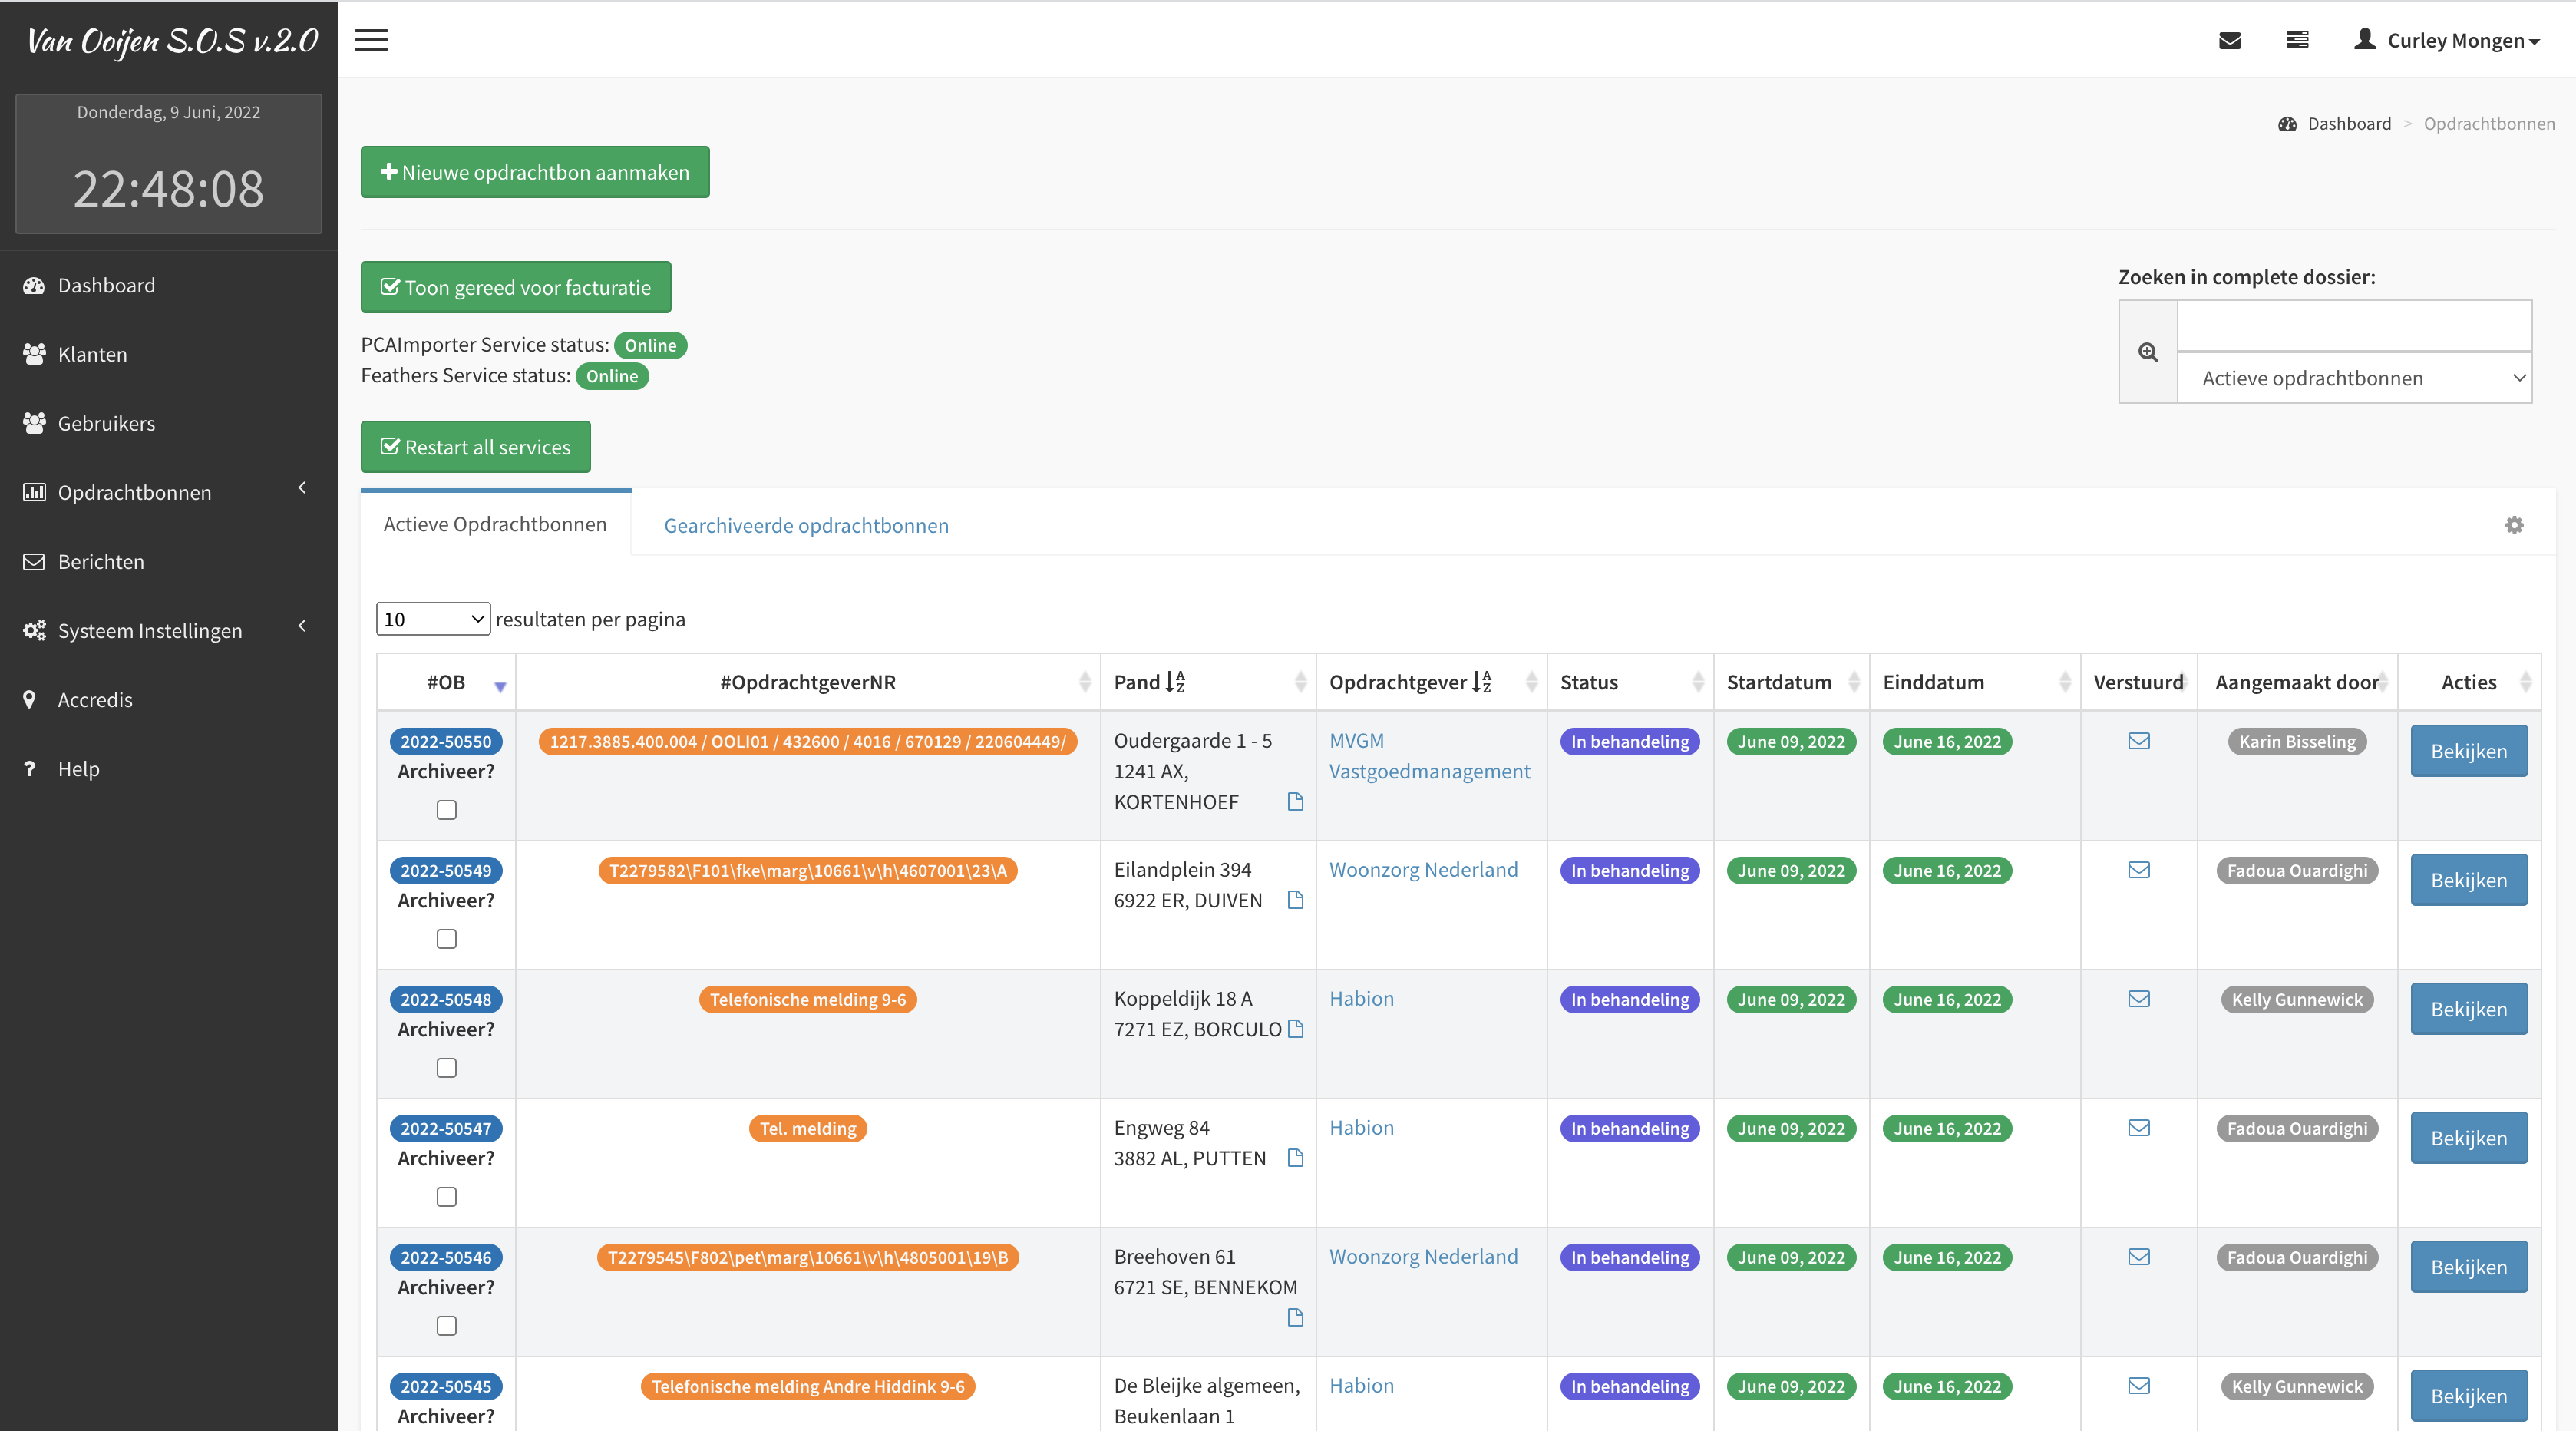2576x1431 pixels.
Task: Open the gear settings icon beside tabs
Action: (2514, 525)
